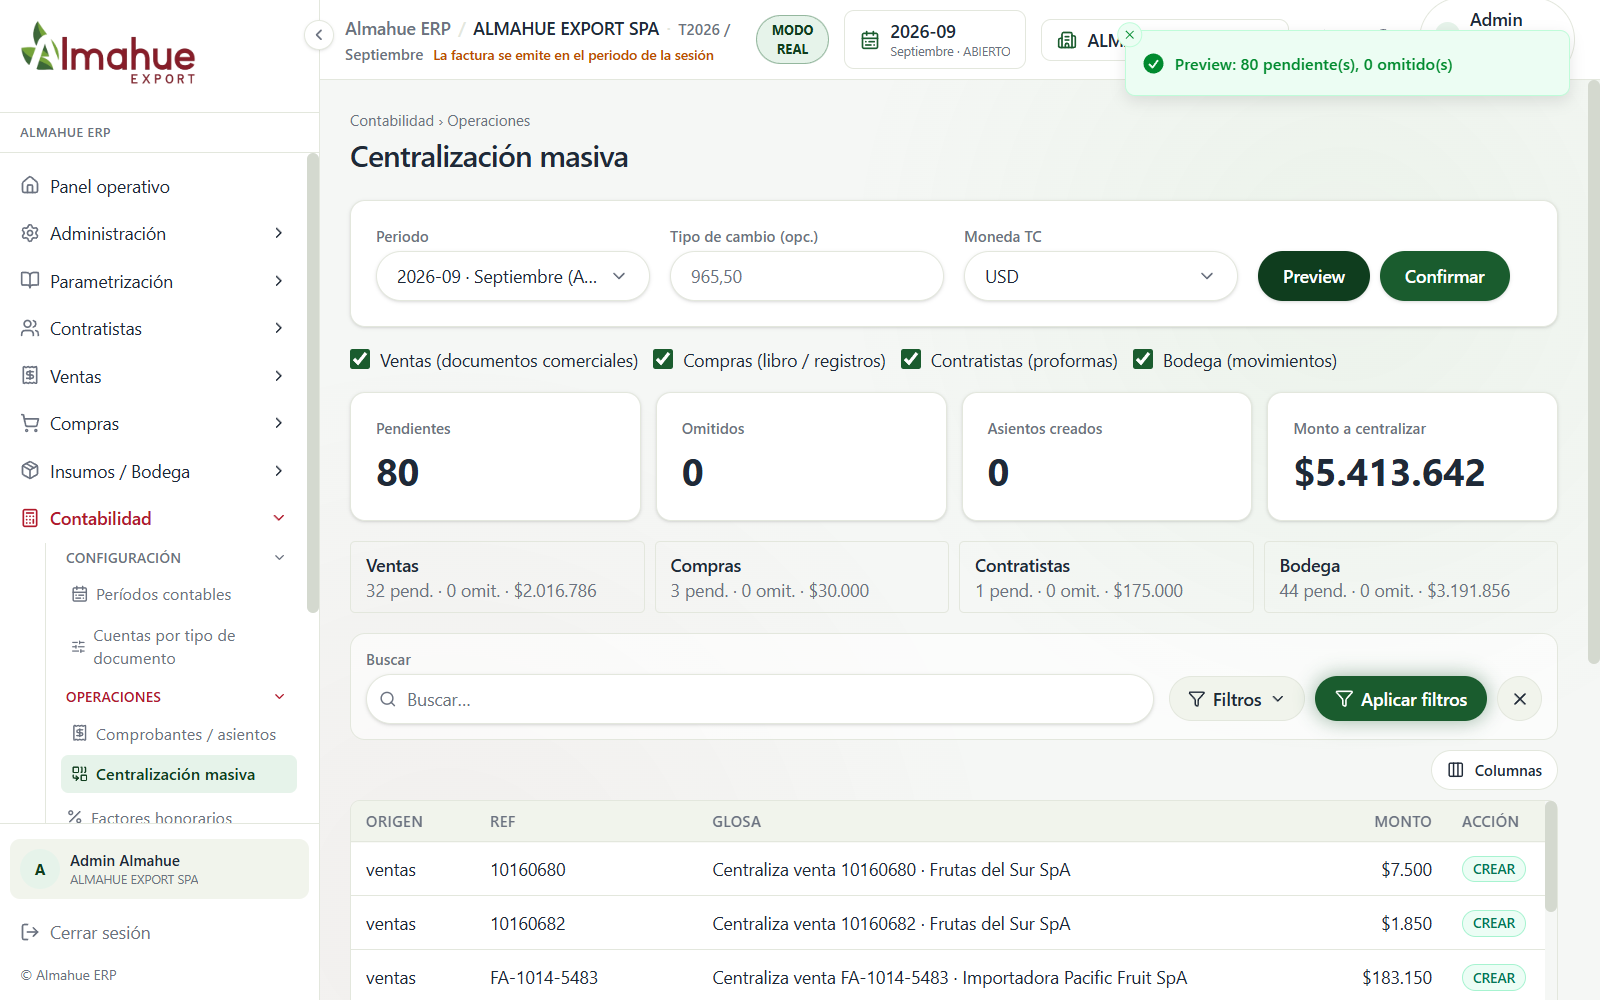Open Panel operativo in sidebar
Viewport: 1600px width, 1000px height.
click(x=153, y=186)
